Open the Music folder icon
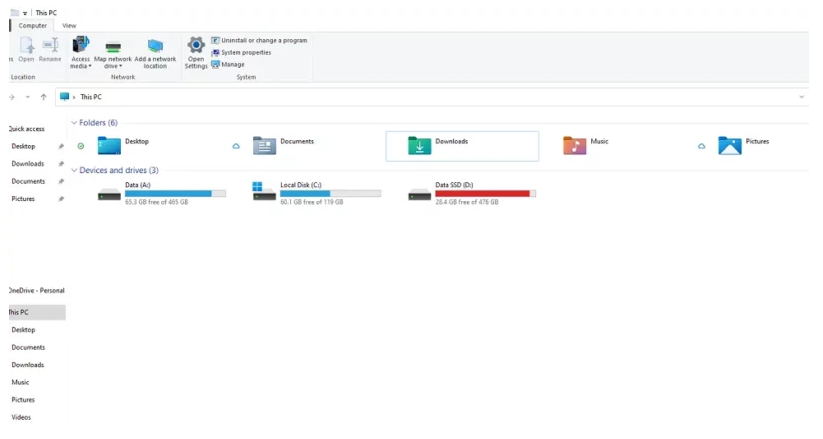This screenshot has width=823, height=439. pyautogui.click(x=574, y=146)
